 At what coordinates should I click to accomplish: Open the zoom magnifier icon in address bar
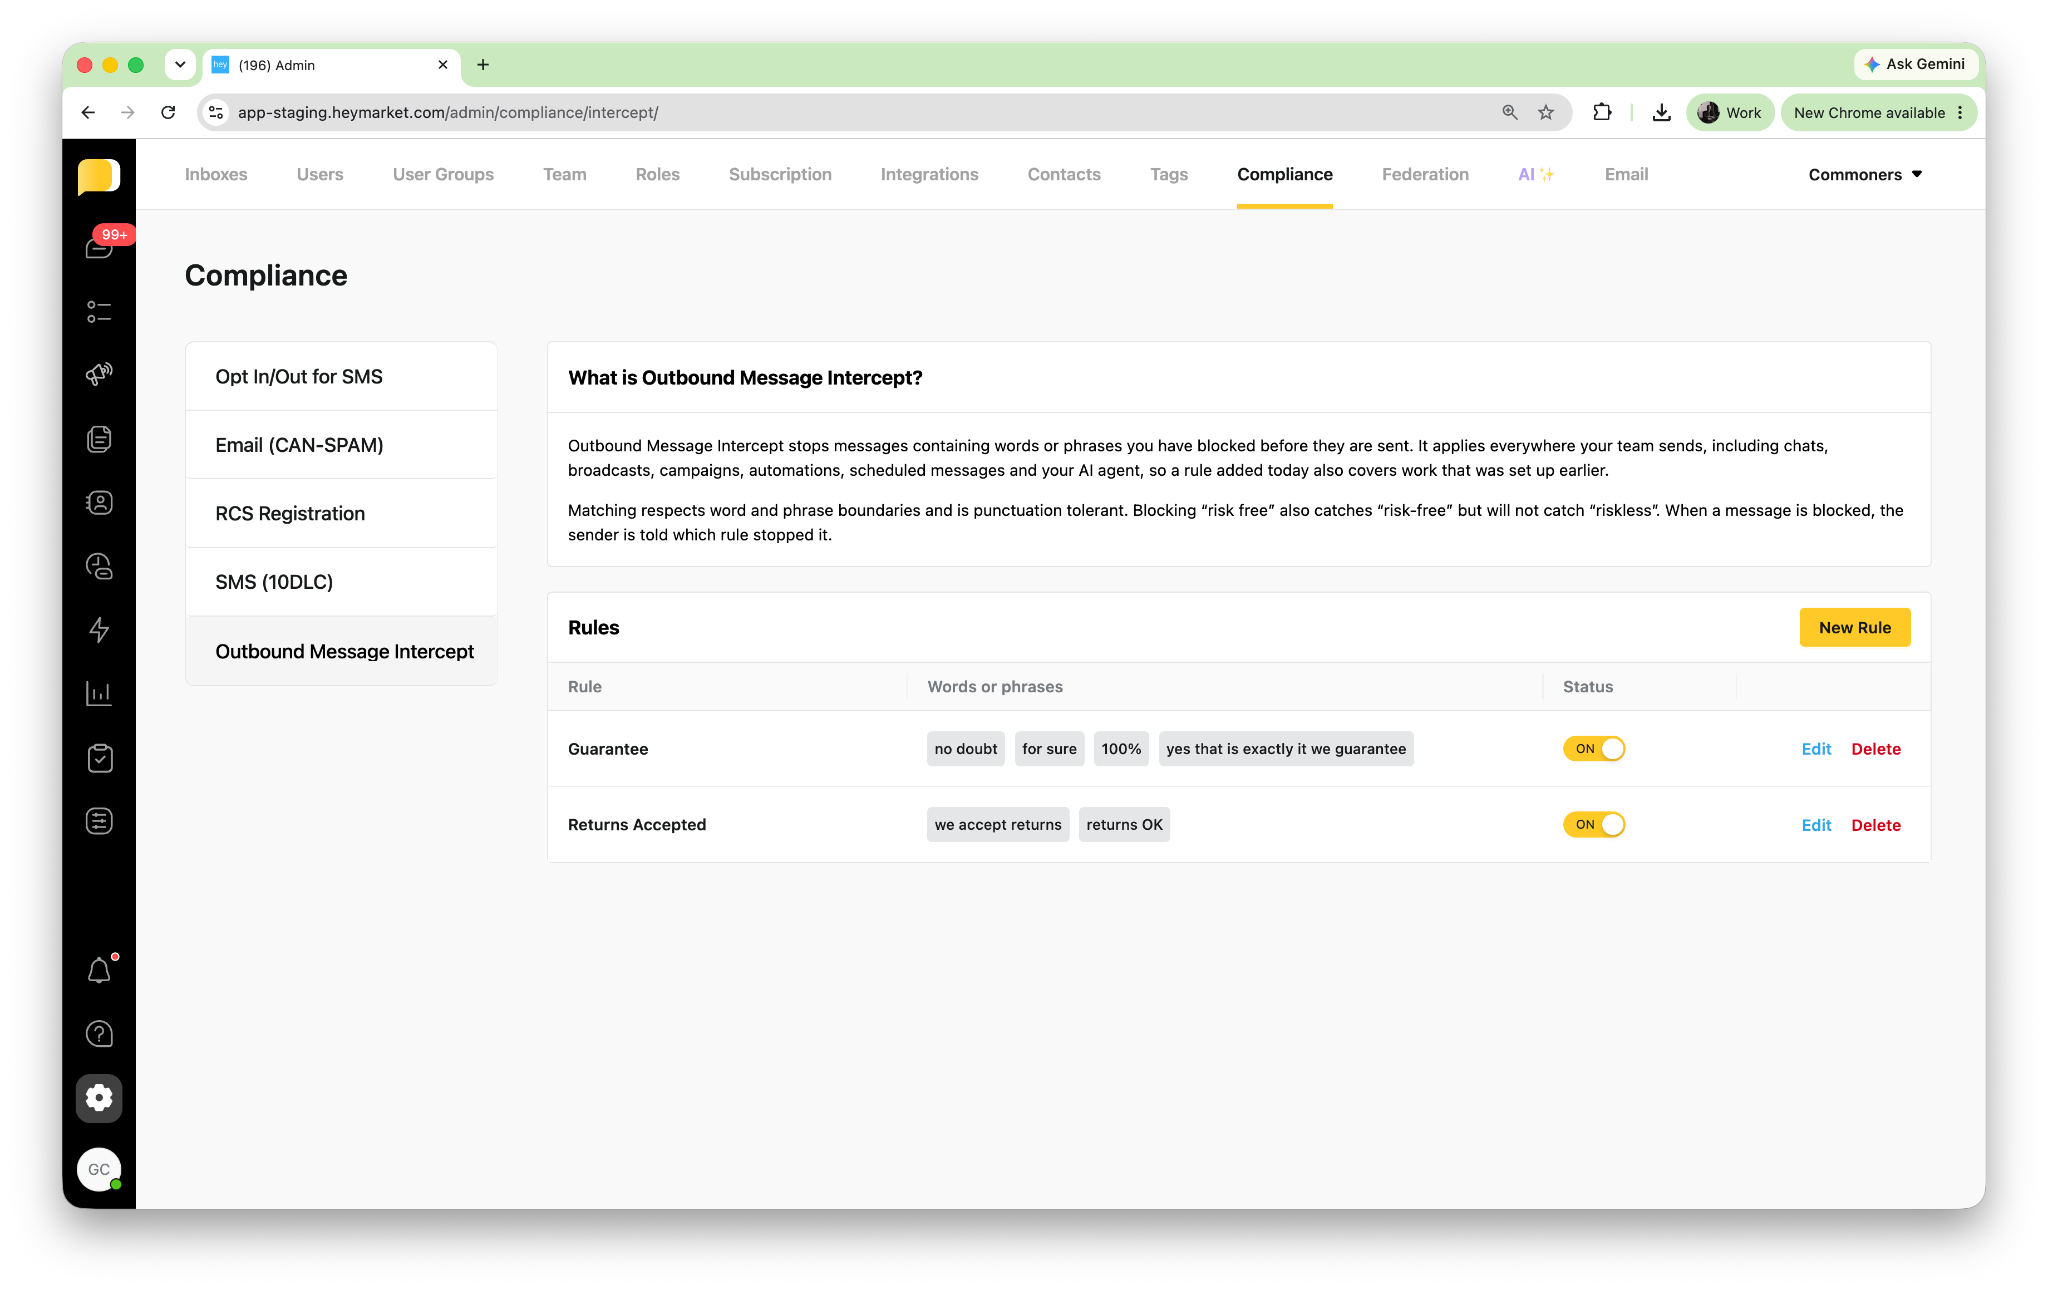coord(1510,113)
